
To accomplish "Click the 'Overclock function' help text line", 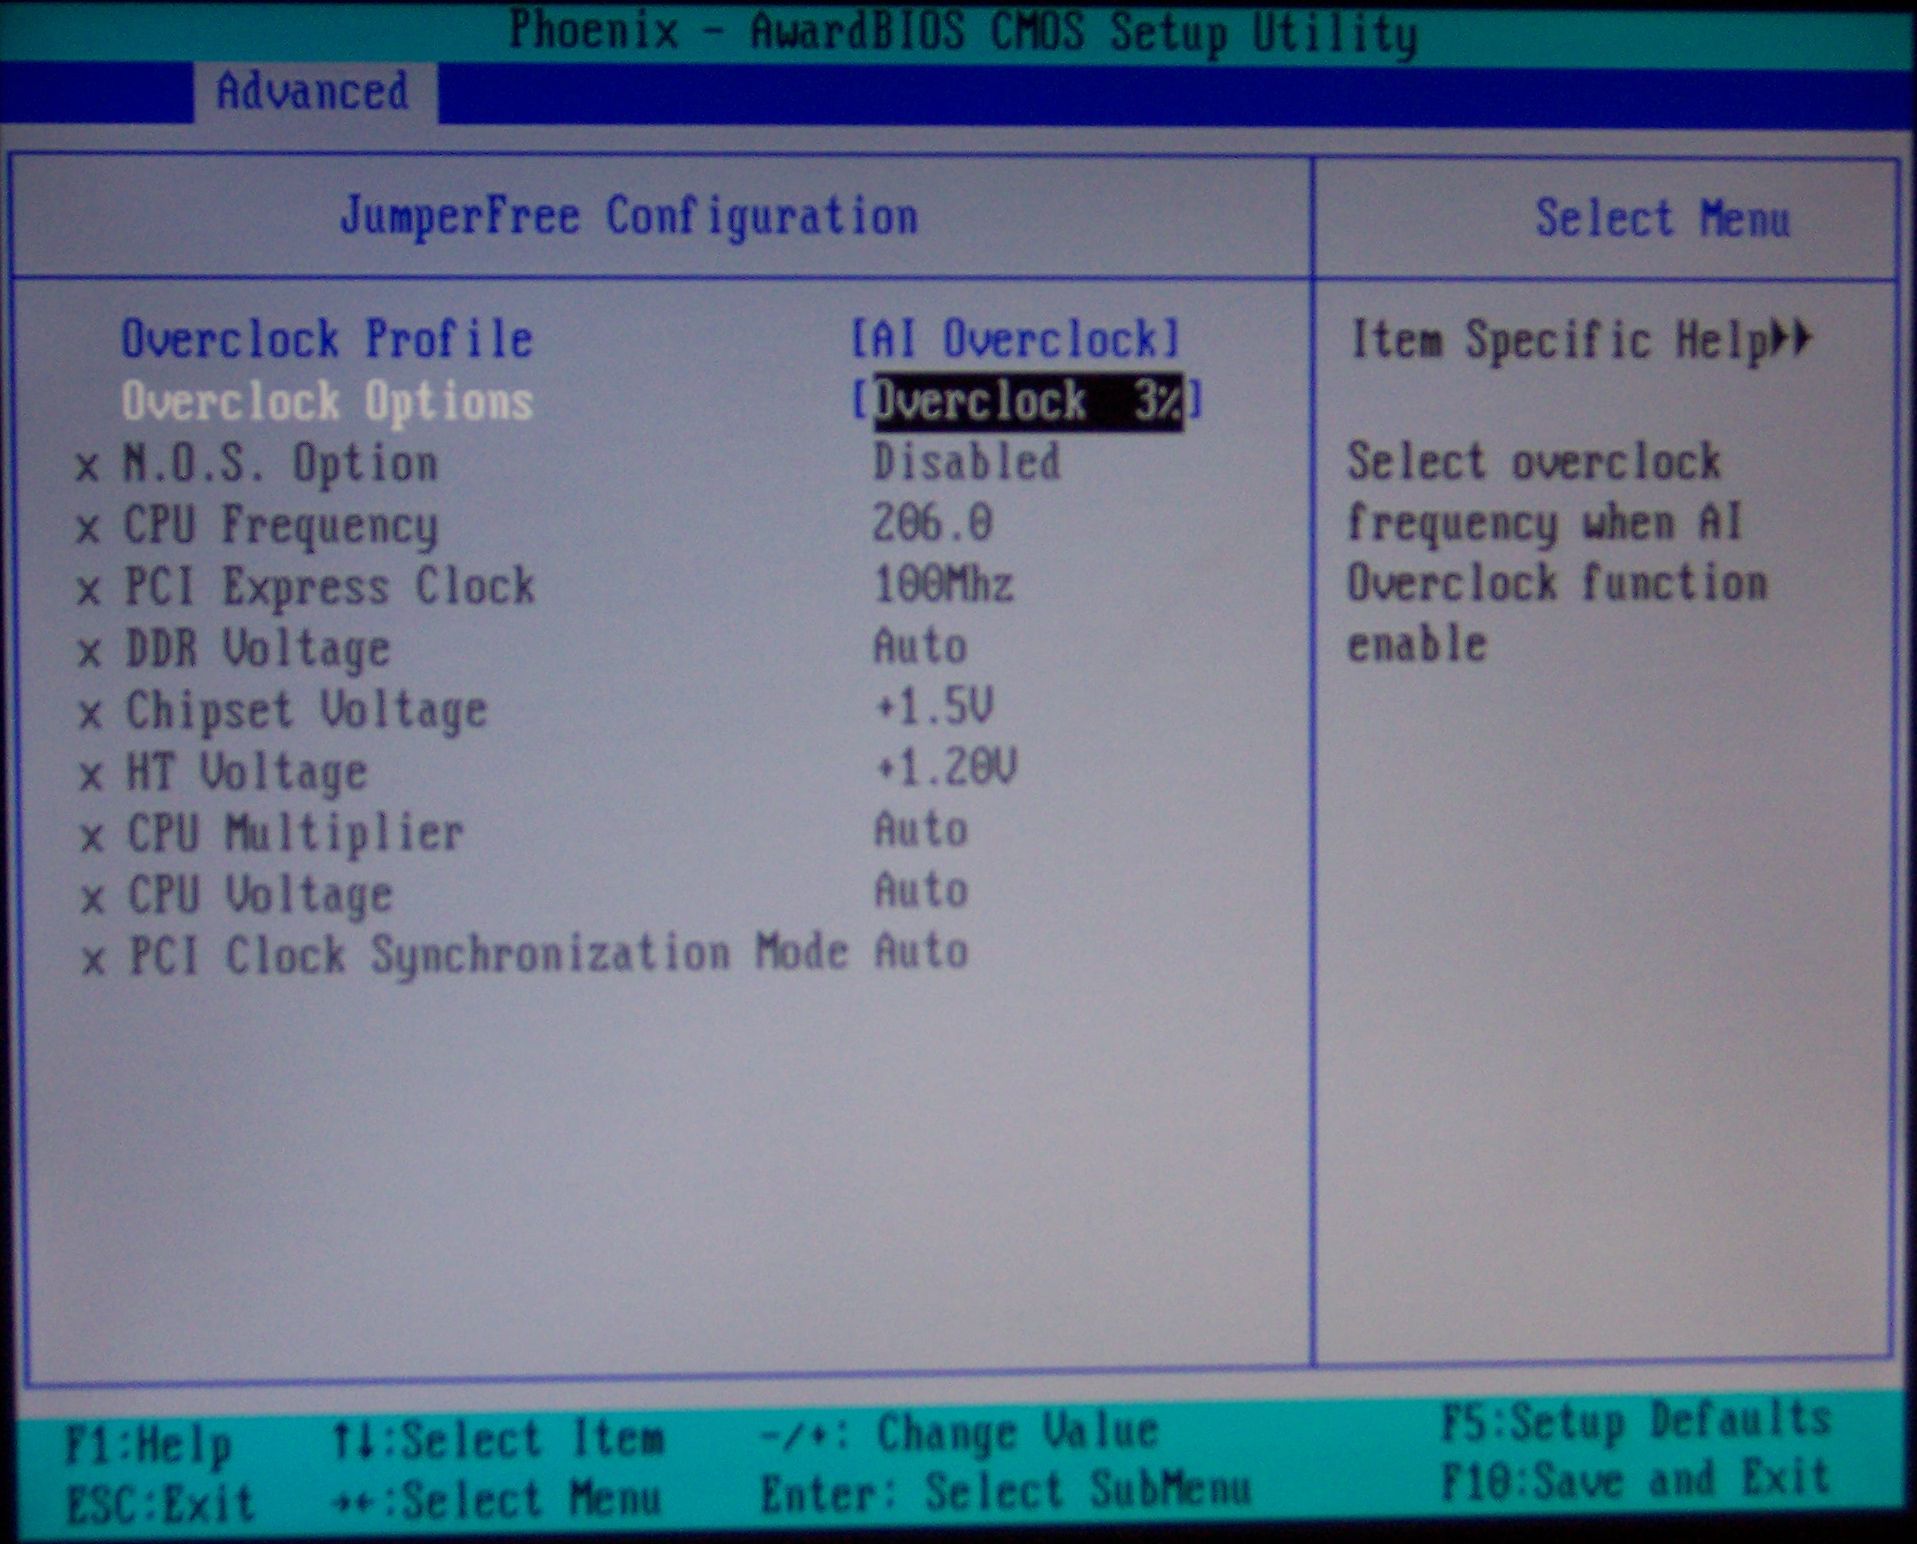I will 1557,584.
